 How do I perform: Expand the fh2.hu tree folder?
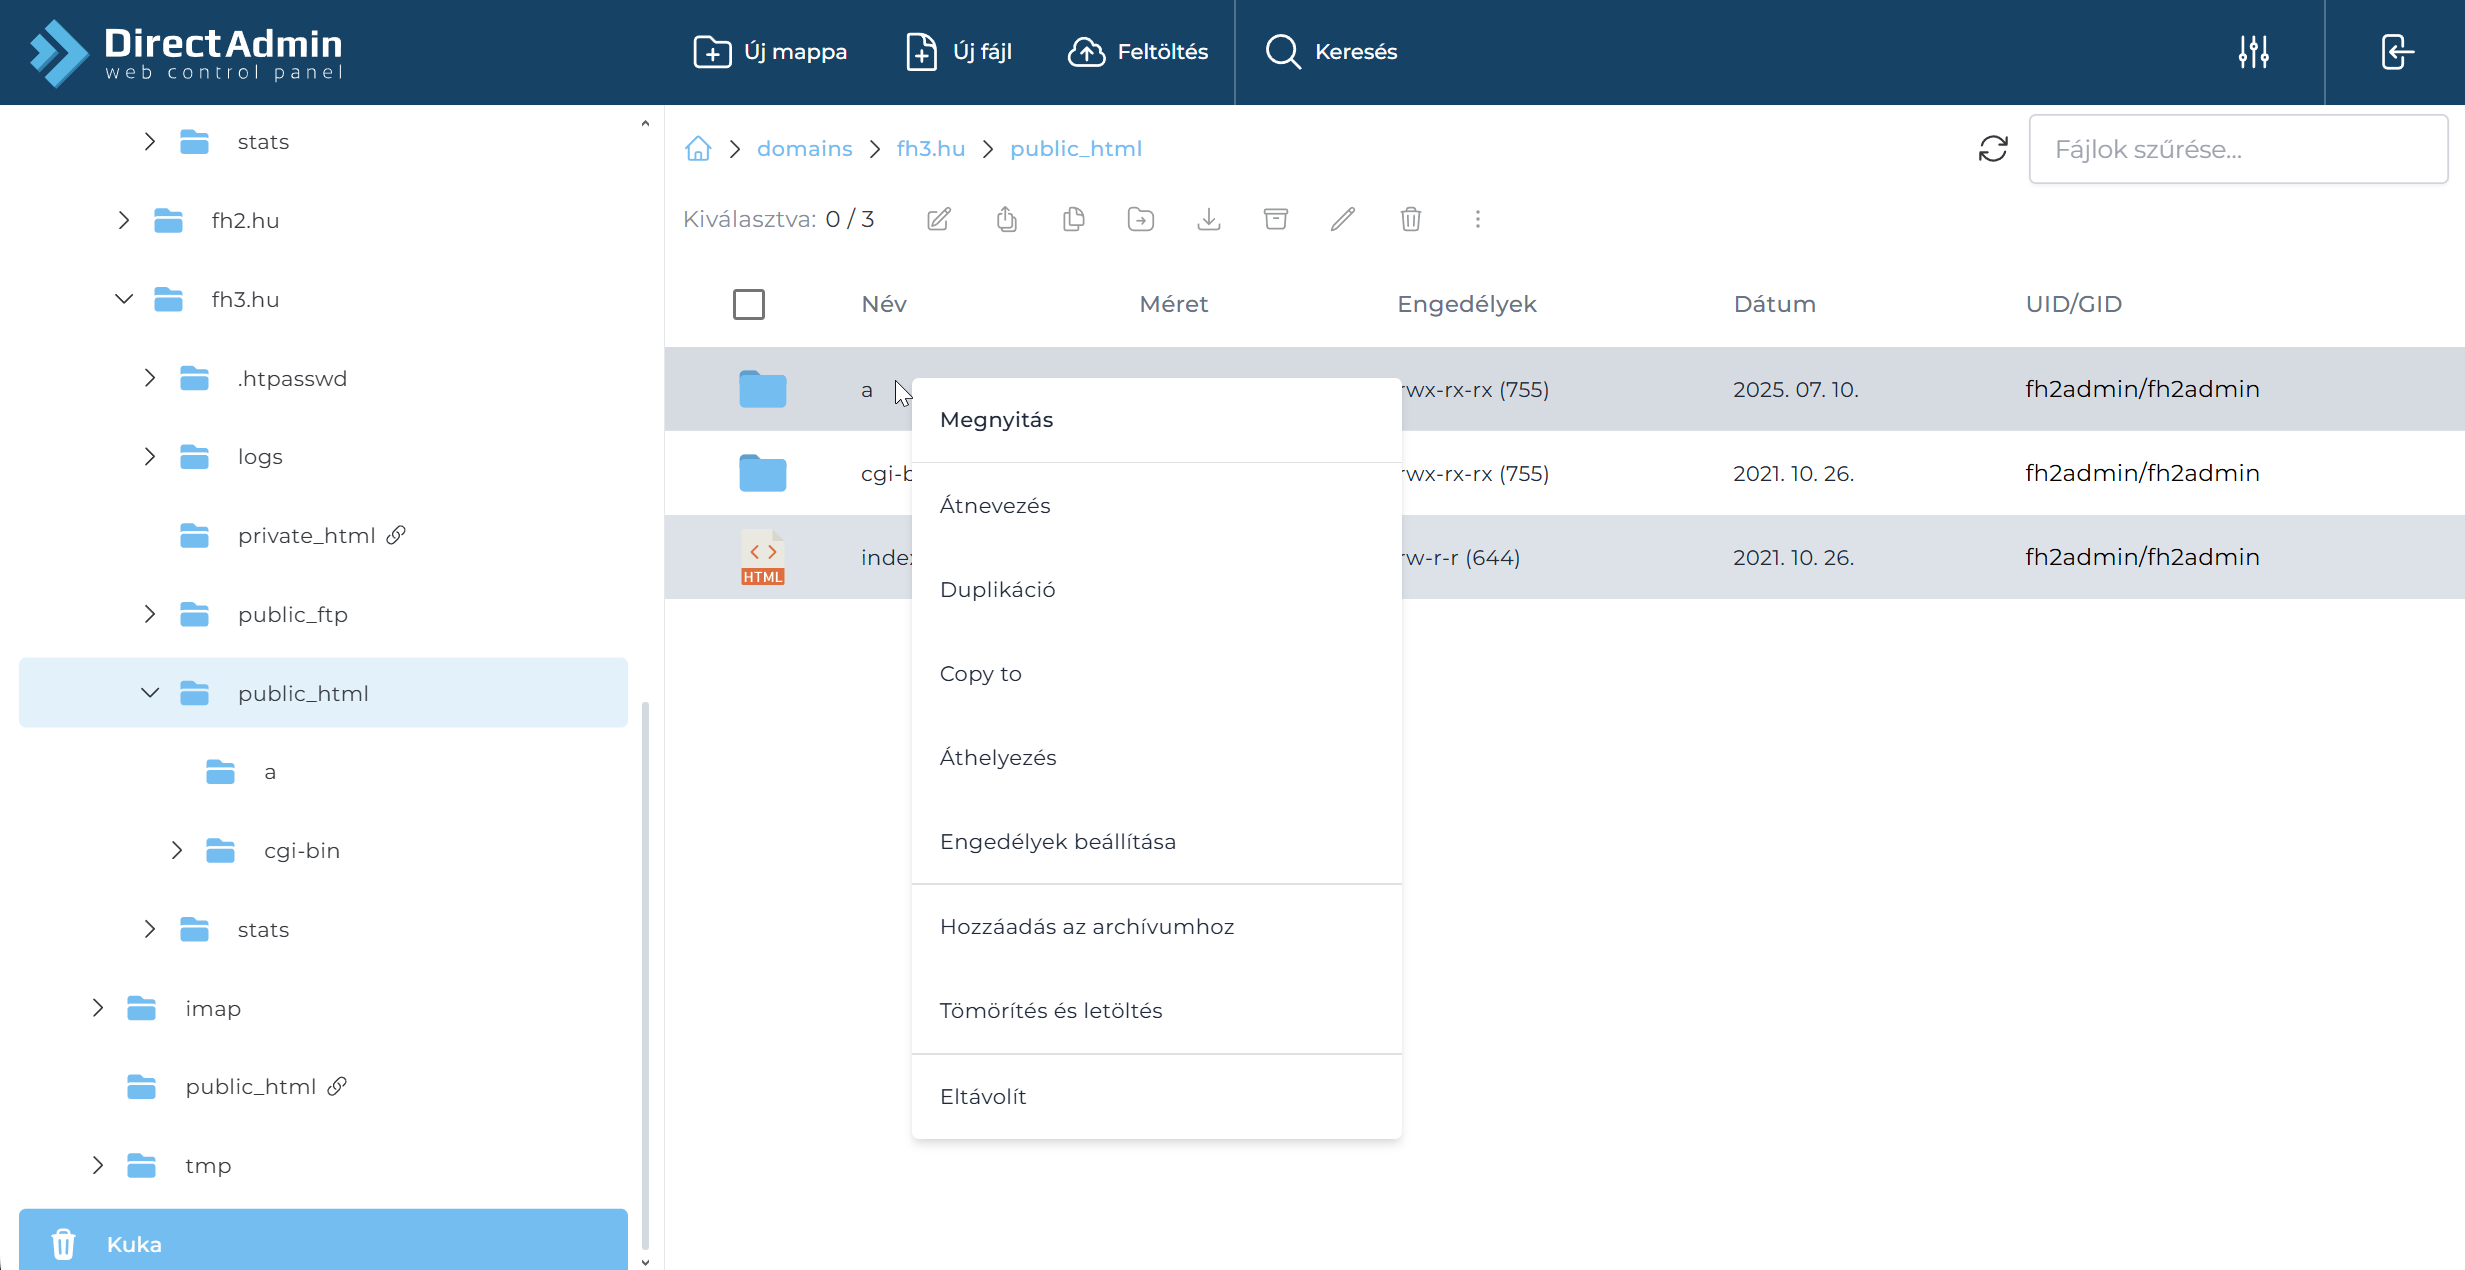(x=124, y=220)
